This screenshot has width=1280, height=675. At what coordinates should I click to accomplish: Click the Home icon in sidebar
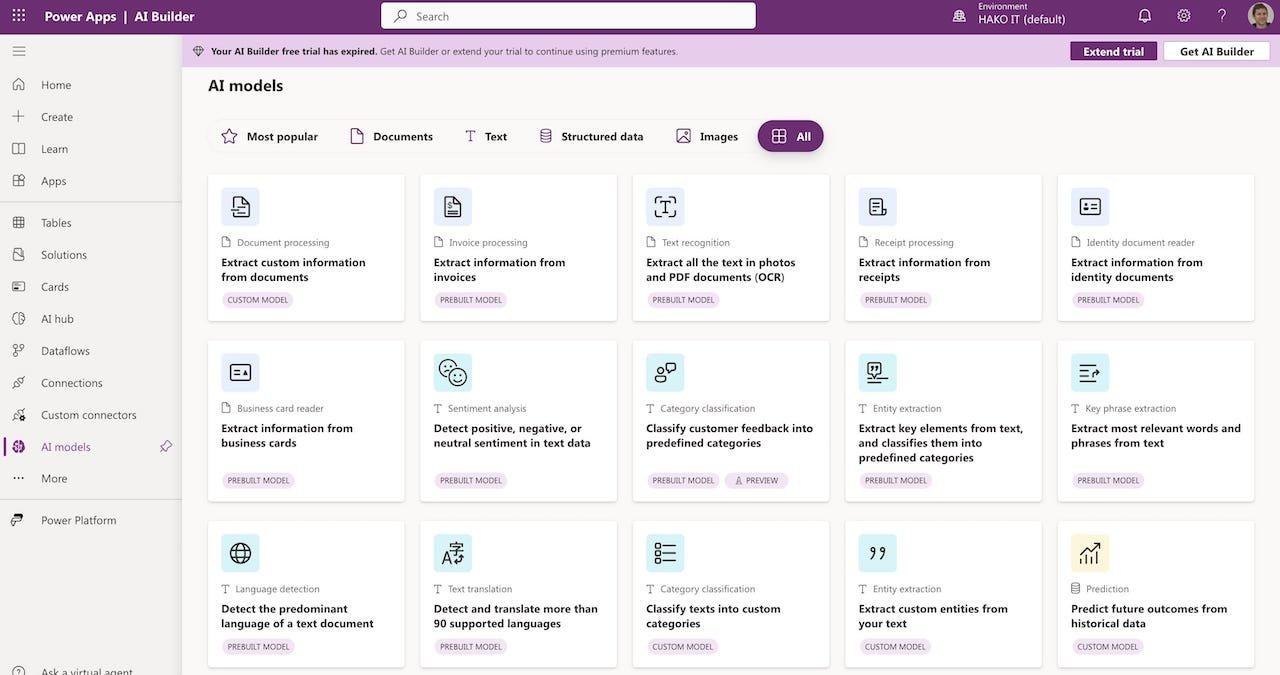coord(19,85)
